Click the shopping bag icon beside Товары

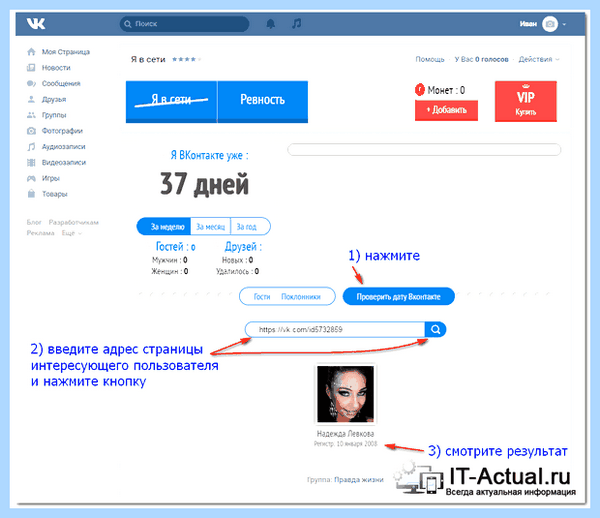[31, 194]
